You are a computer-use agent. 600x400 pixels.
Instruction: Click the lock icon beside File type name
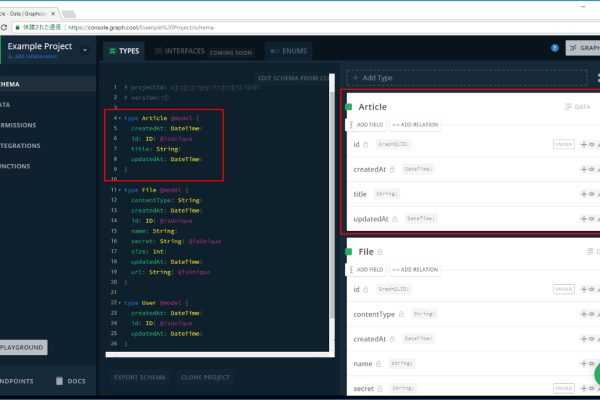(381, 252)
